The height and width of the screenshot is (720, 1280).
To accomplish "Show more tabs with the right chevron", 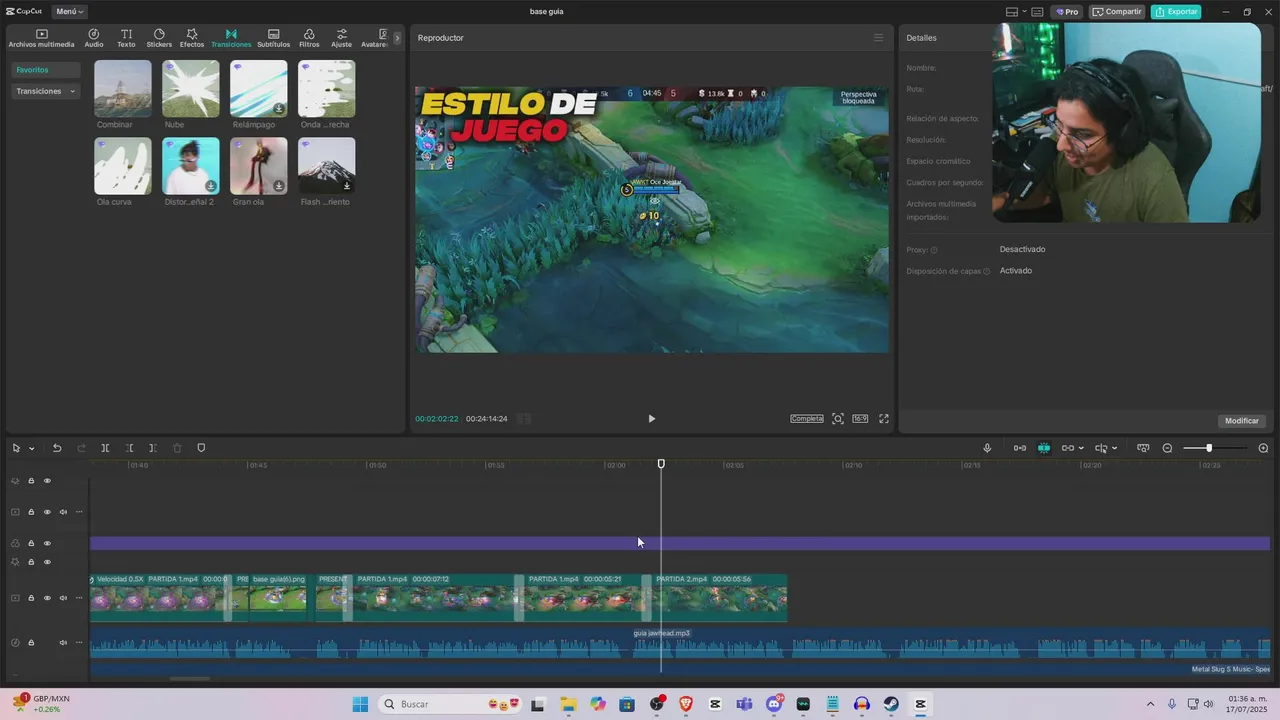I will coord(397,38).
